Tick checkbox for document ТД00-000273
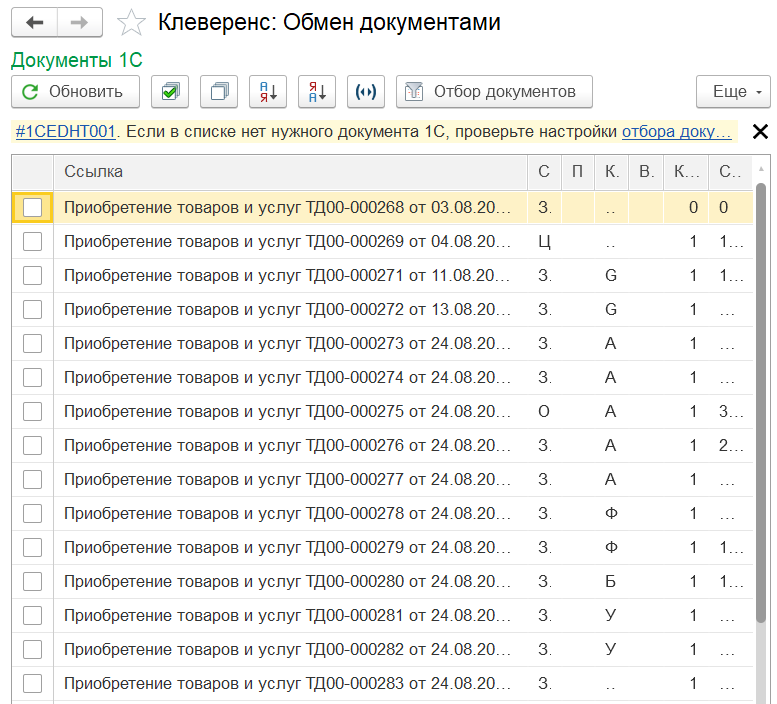This screenshot has width=777, height=704. coord(33,343)
